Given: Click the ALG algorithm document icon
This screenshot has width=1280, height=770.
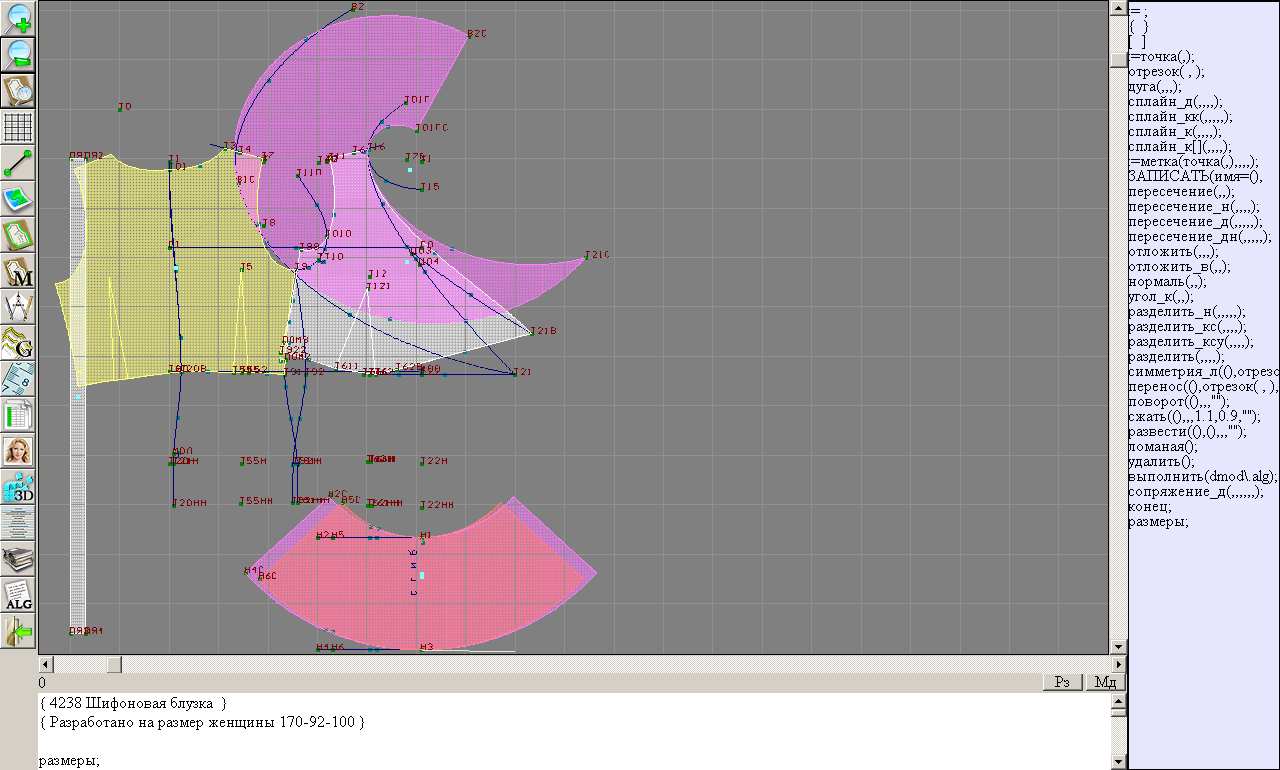Looking at the screenshot, I should 19,595.
